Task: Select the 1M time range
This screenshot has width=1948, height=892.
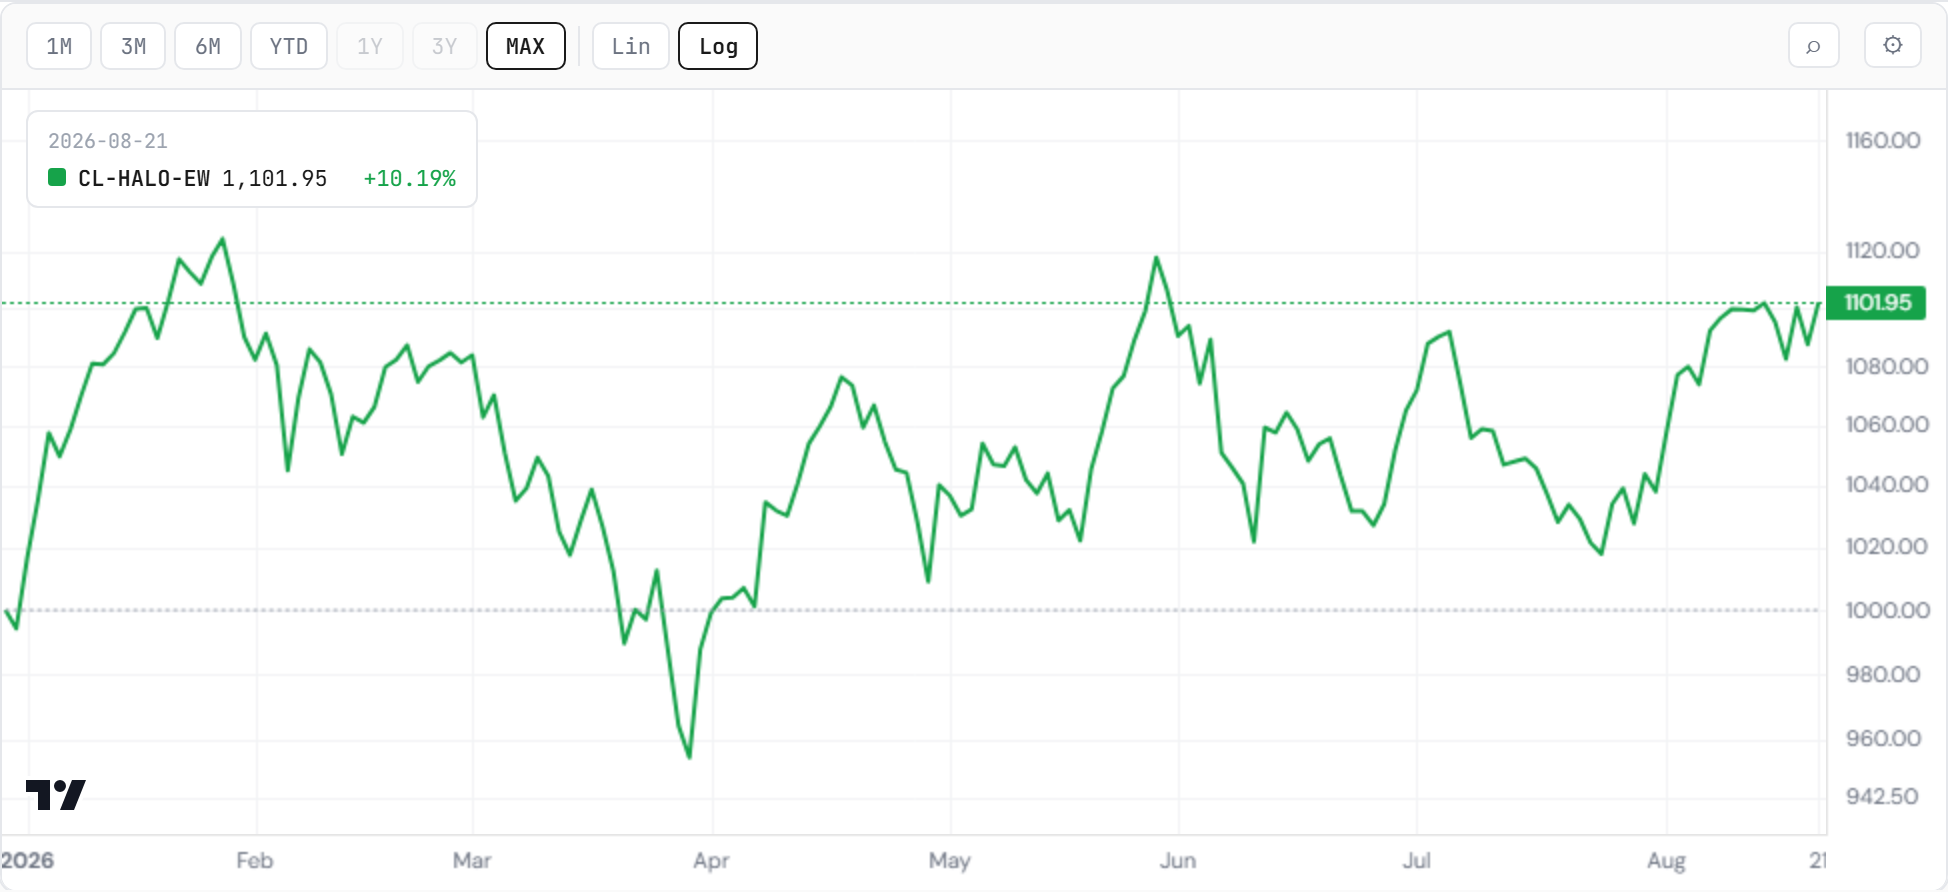Action: point(59,46)
